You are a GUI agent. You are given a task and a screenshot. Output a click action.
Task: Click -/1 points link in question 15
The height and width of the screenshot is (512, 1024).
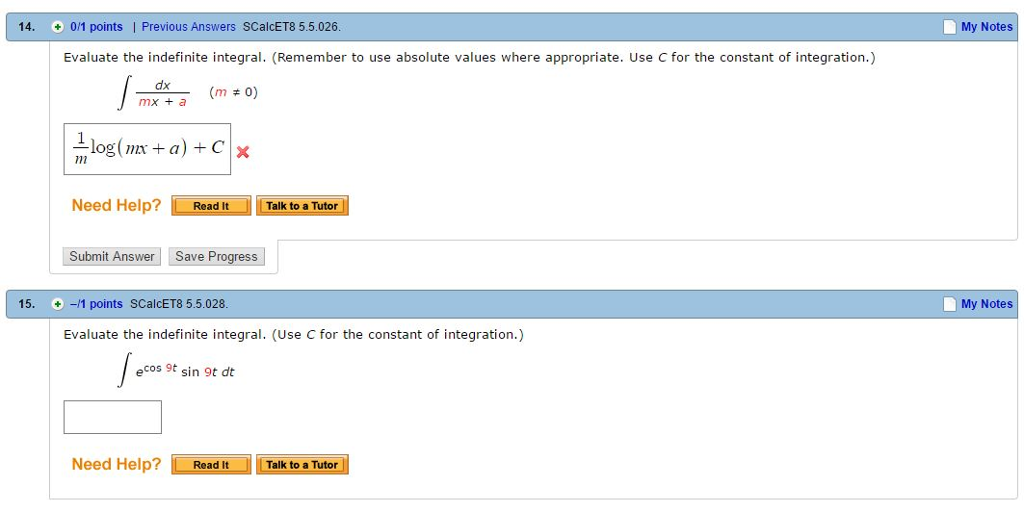click(96, 304)
